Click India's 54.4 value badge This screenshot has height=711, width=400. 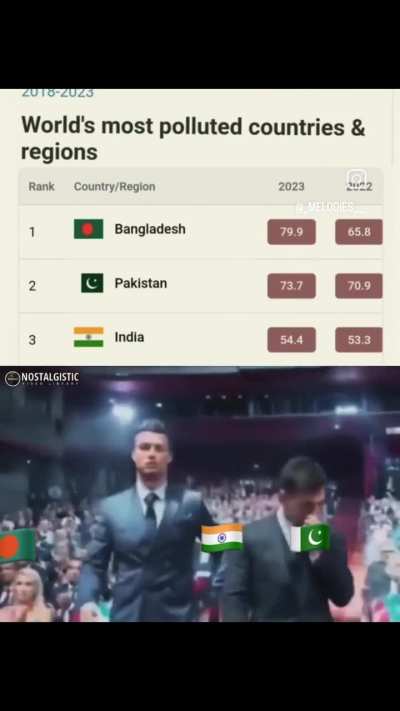(292, 340)
